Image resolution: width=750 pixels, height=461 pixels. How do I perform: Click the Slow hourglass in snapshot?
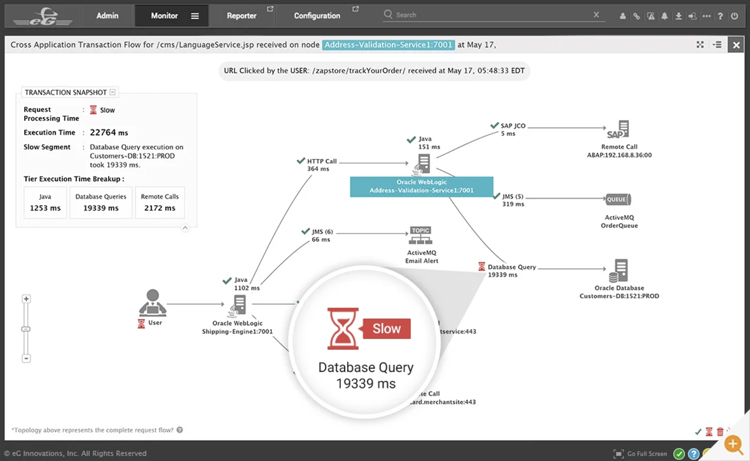tap(93, 110)
